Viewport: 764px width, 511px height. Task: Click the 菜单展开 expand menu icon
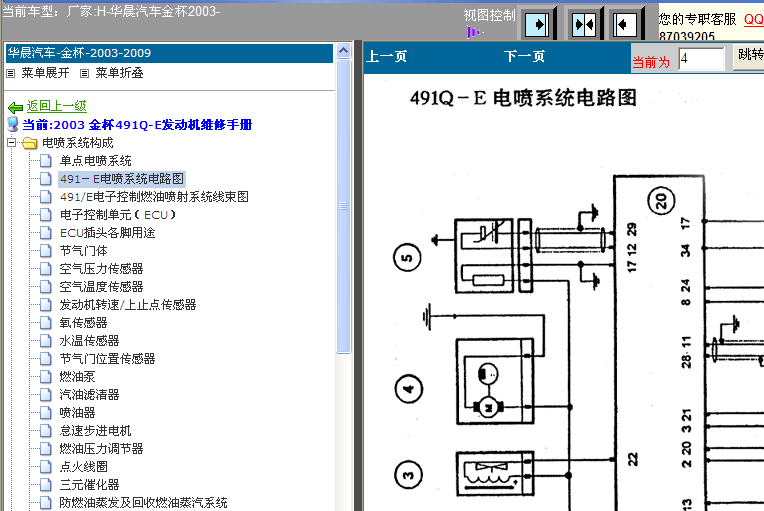pos(11,74)
